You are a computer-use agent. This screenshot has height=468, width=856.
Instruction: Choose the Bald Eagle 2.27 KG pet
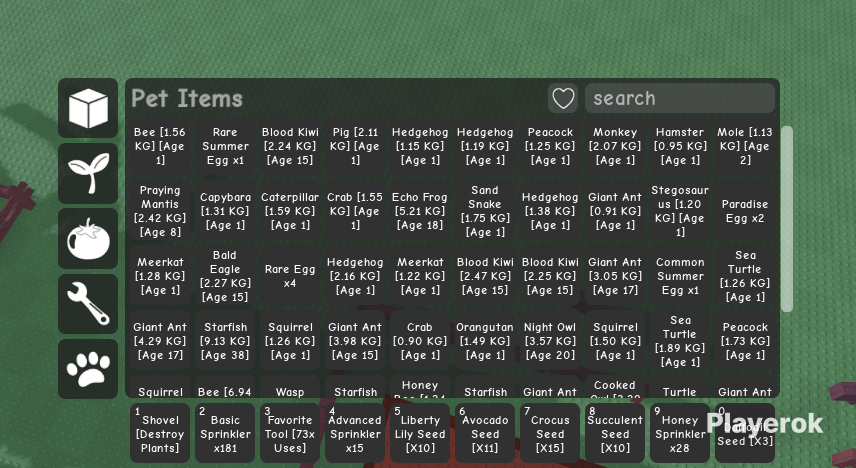[225, 276]
